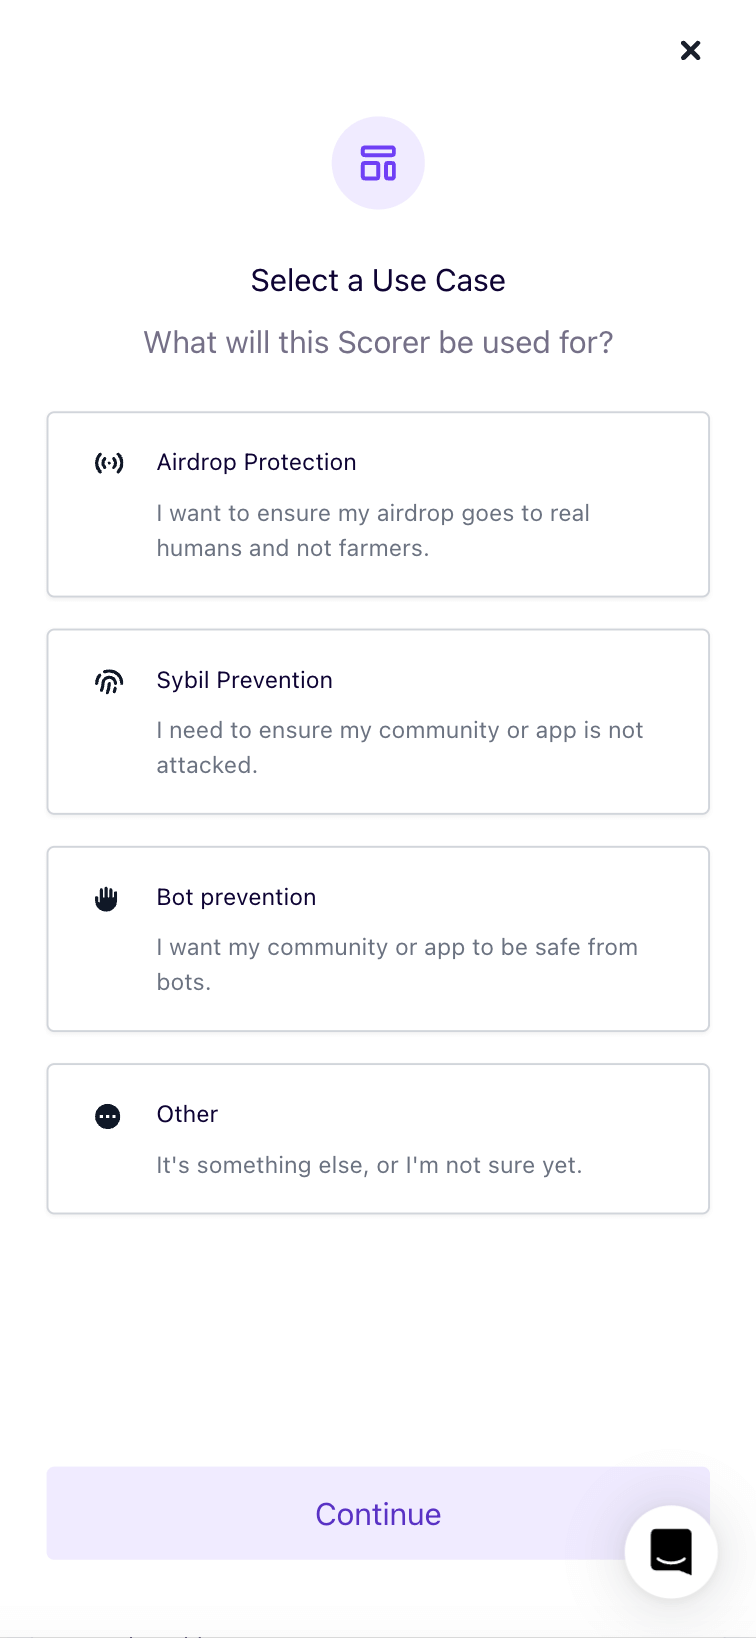
Task: Click the Other ellipsis circle icon
Action: [108, 1116]
